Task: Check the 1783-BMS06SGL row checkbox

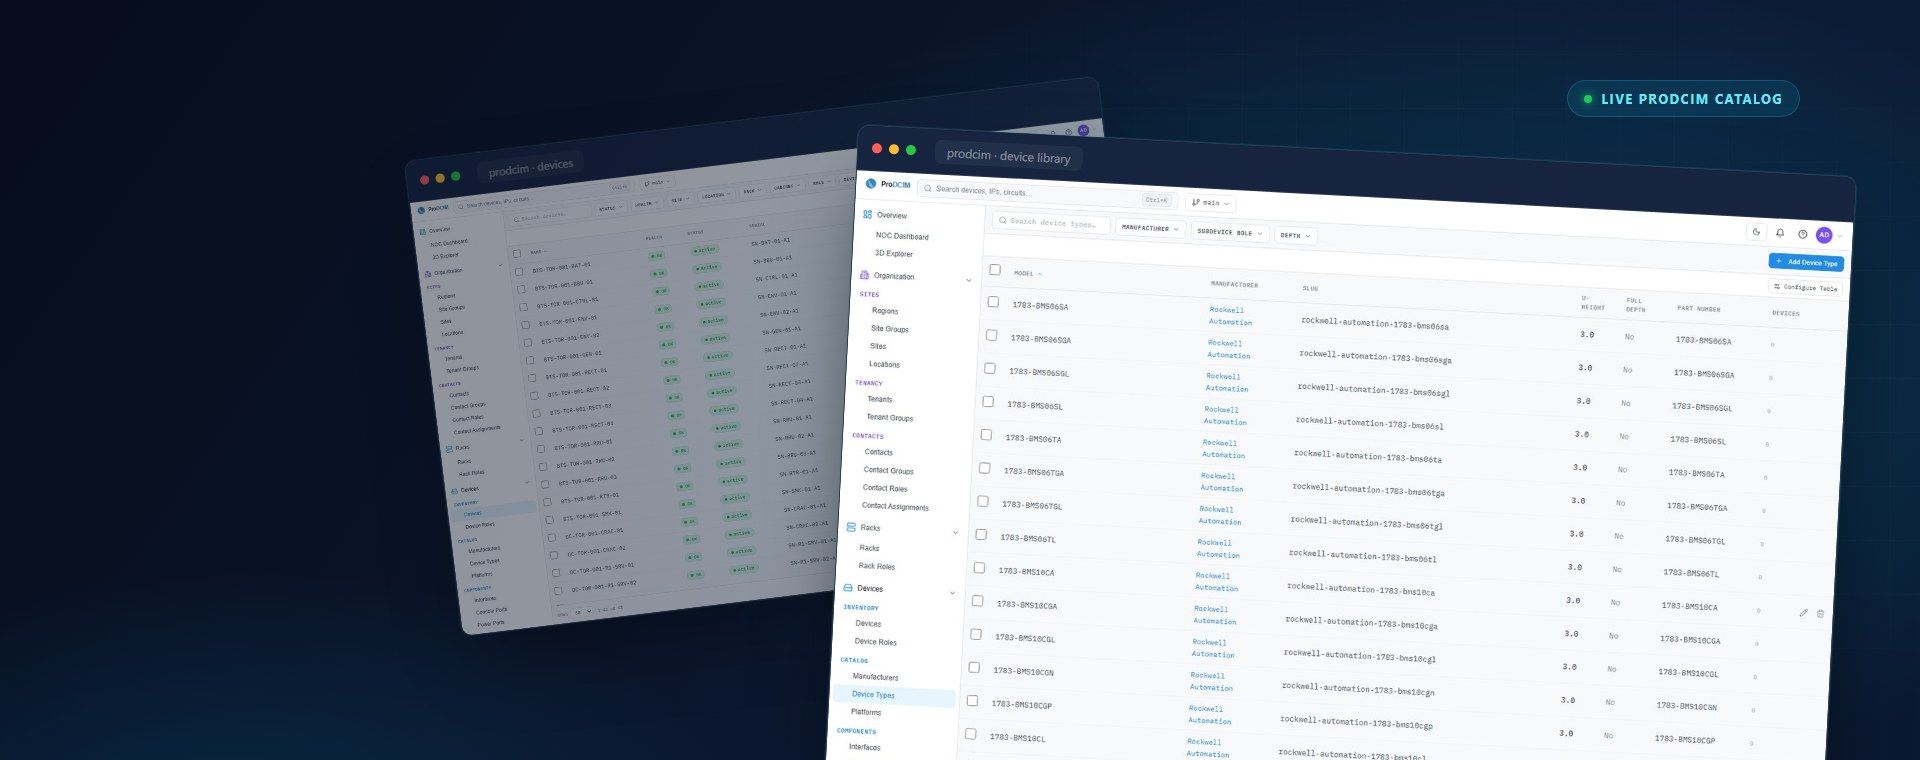Action: [990, 368]
